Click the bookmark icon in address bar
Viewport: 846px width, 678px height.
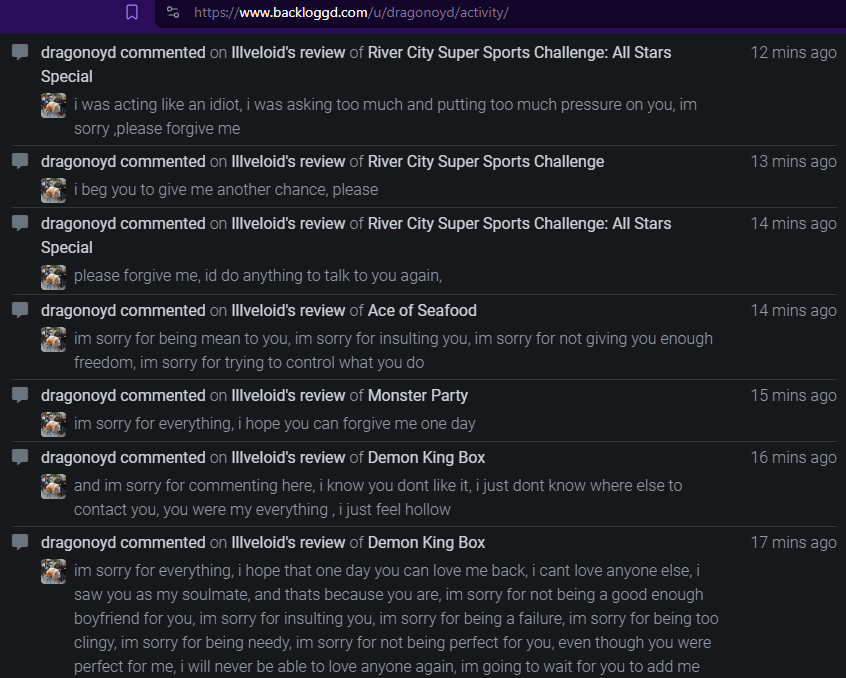[x=132, y=12]
